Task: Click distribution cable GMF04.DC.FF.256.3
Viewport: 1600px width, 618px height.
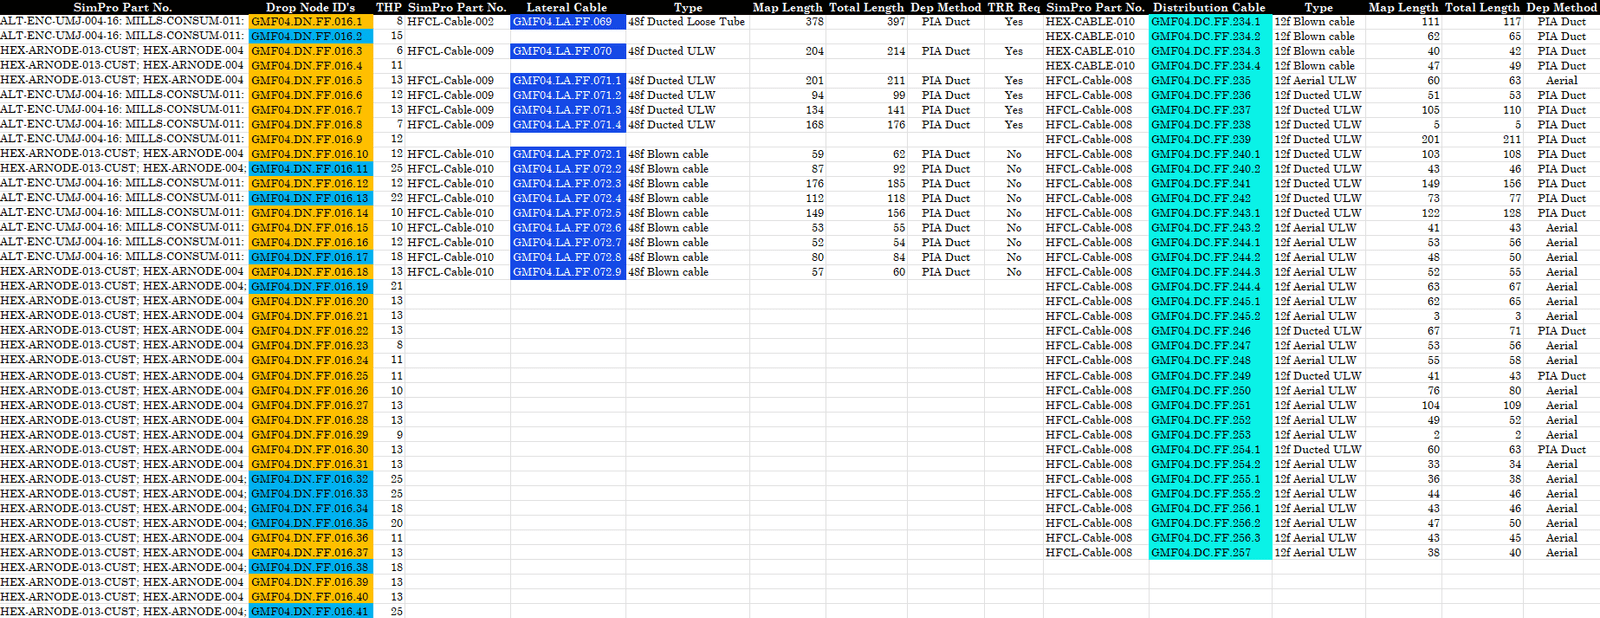Action: point(1209,538)
